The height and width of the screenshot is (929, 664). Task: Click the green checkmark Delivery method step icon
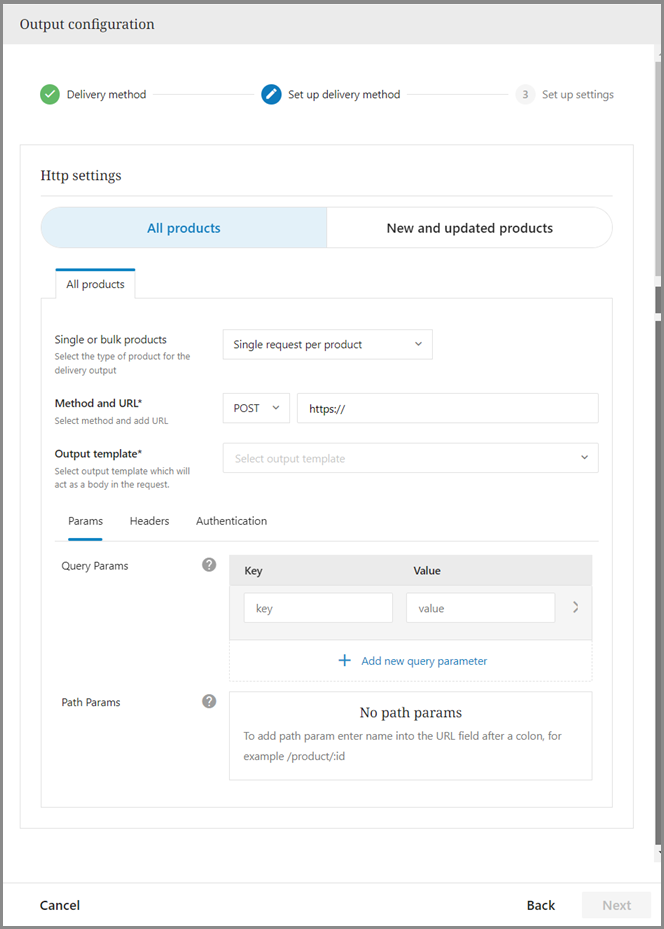[x=50, y=95]
